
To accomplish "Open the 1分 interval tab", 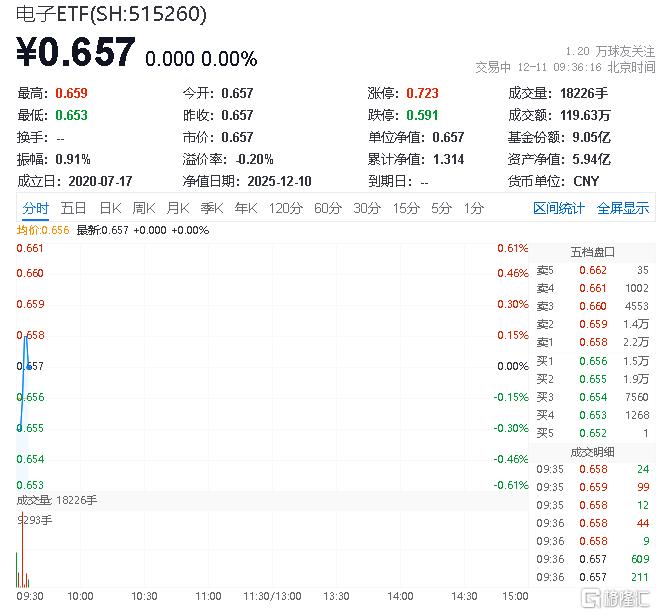I will point(473,208).
